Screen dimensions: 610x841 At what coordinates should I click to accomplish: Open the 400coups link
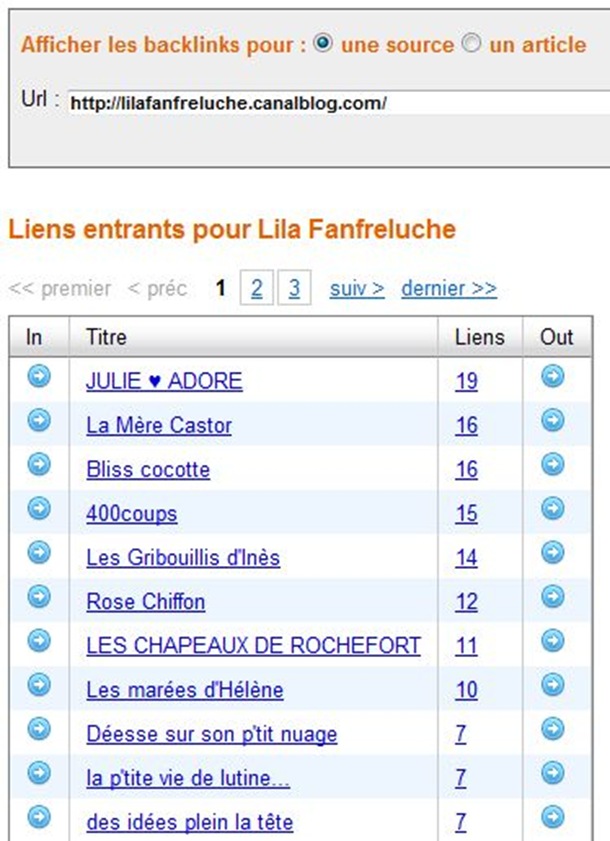pyautogui.click(x=131, y=514)
